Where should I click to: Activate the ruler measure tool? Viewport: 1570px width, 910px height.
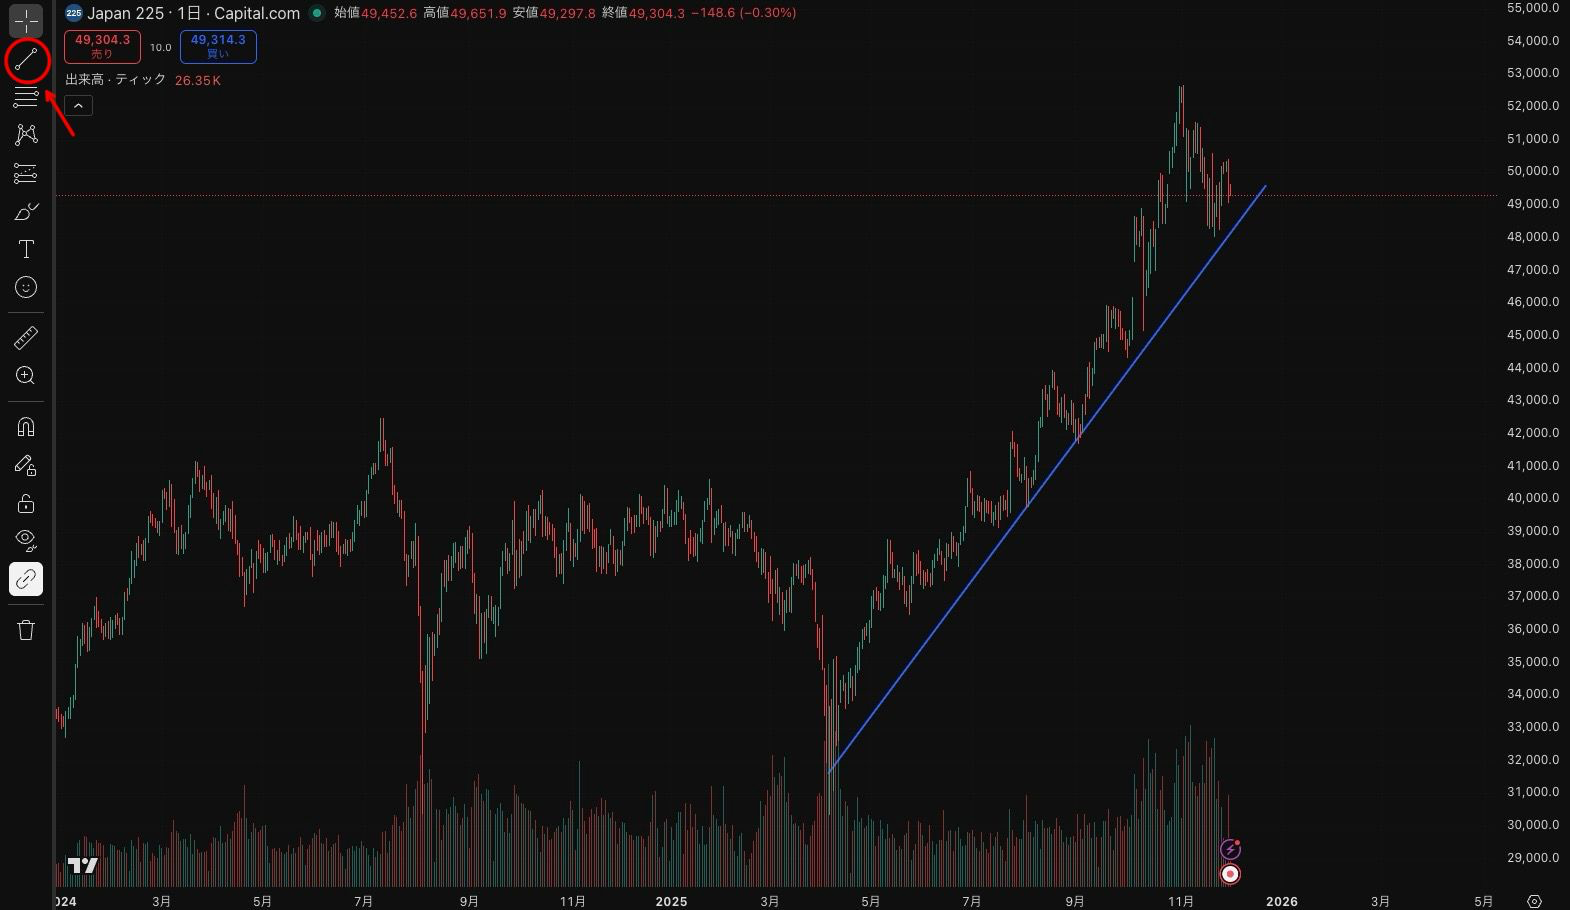coord(26,338)
